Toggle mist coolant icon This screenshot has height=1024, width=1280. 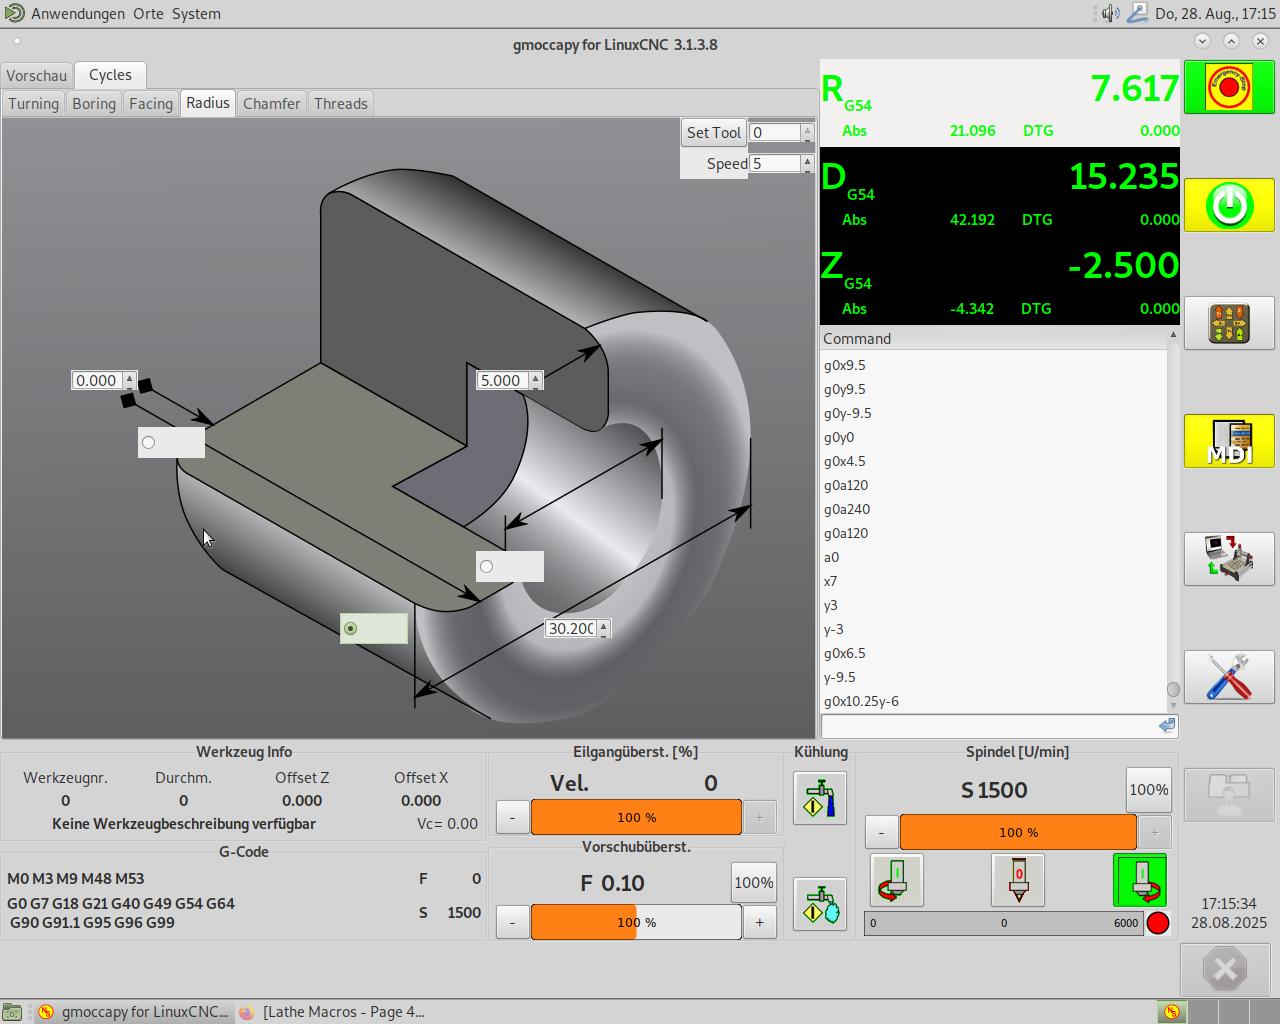tap(819, 904)
